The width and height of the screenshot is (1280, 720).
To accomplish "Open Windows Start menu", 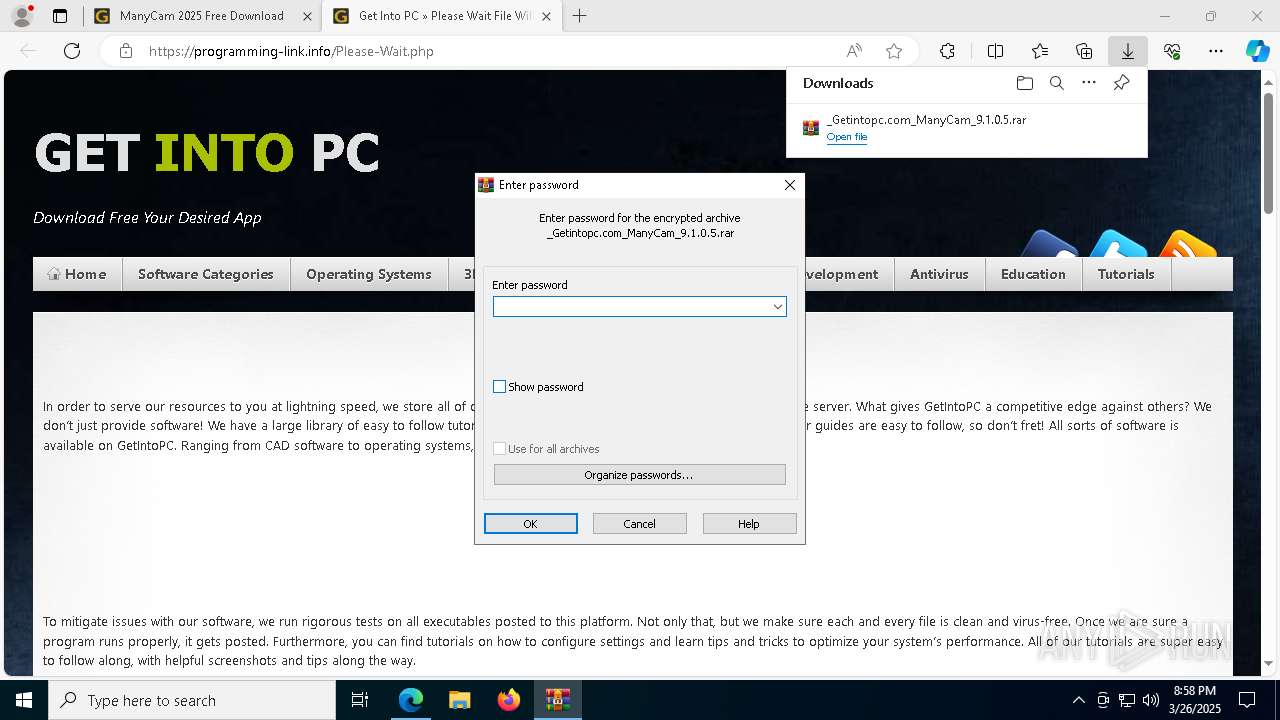I will pos(24,700).
